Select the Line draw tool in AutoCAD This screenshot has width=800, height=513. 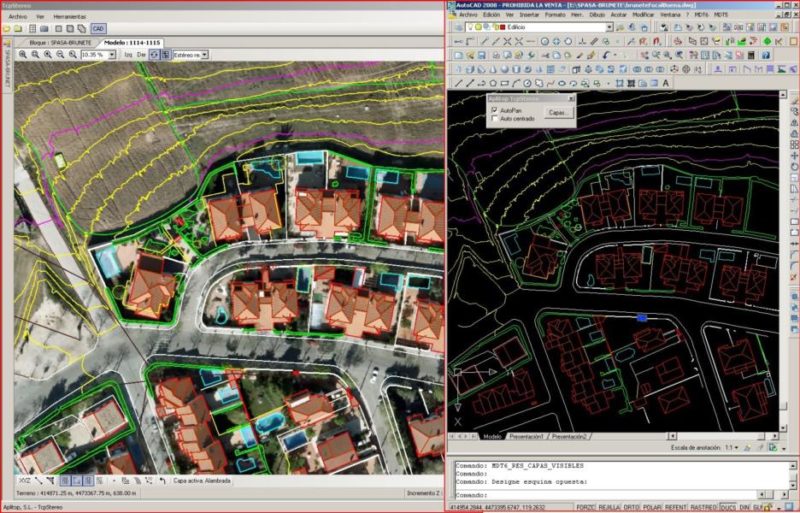(458, 84)
